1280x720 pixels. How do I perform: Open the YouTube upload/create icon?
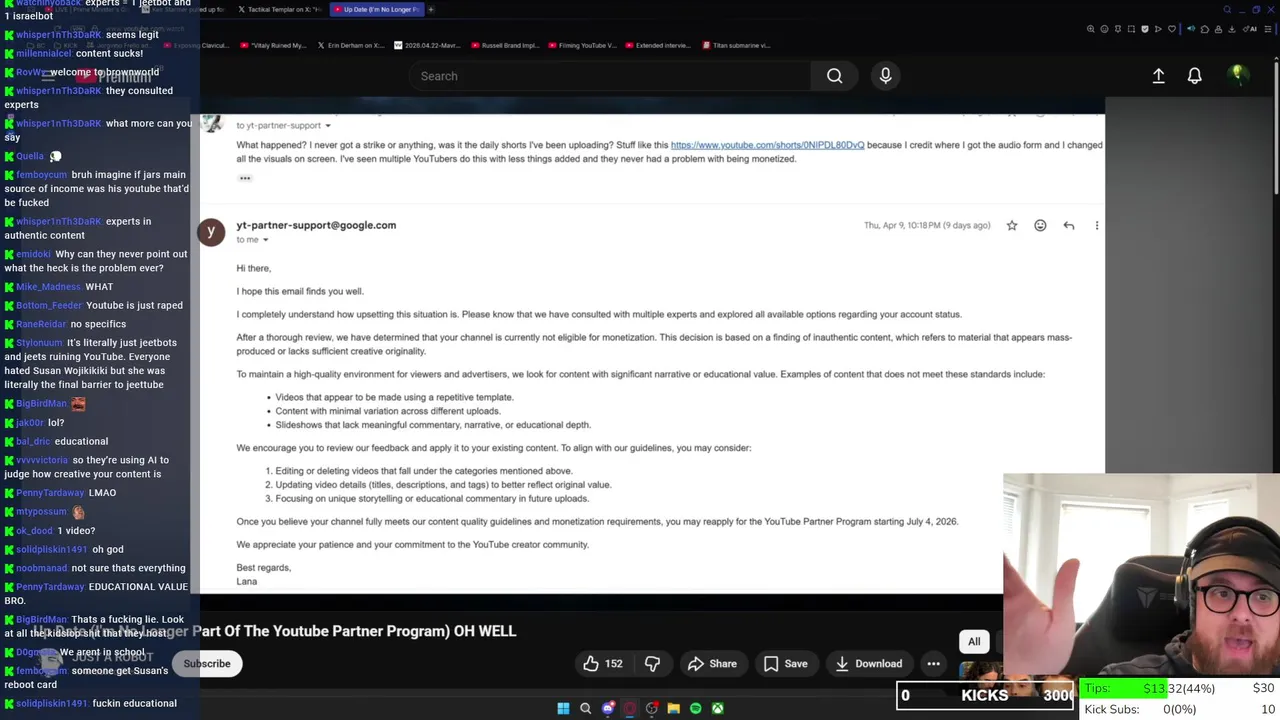point(1158,76)
